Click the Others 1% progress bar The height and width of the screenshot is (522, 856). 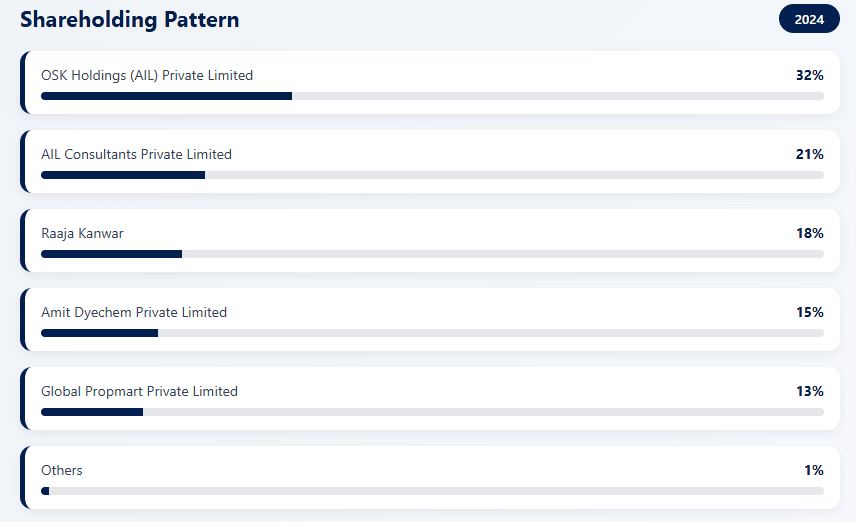tap(432, 491)
